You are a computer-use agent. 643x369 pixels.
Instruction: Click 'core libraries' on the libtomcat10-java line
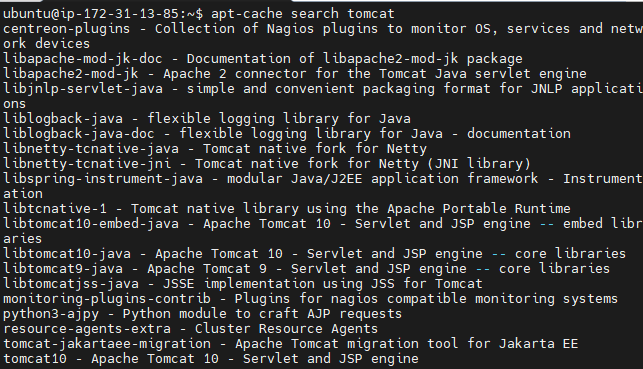click(x=570, y=254)
